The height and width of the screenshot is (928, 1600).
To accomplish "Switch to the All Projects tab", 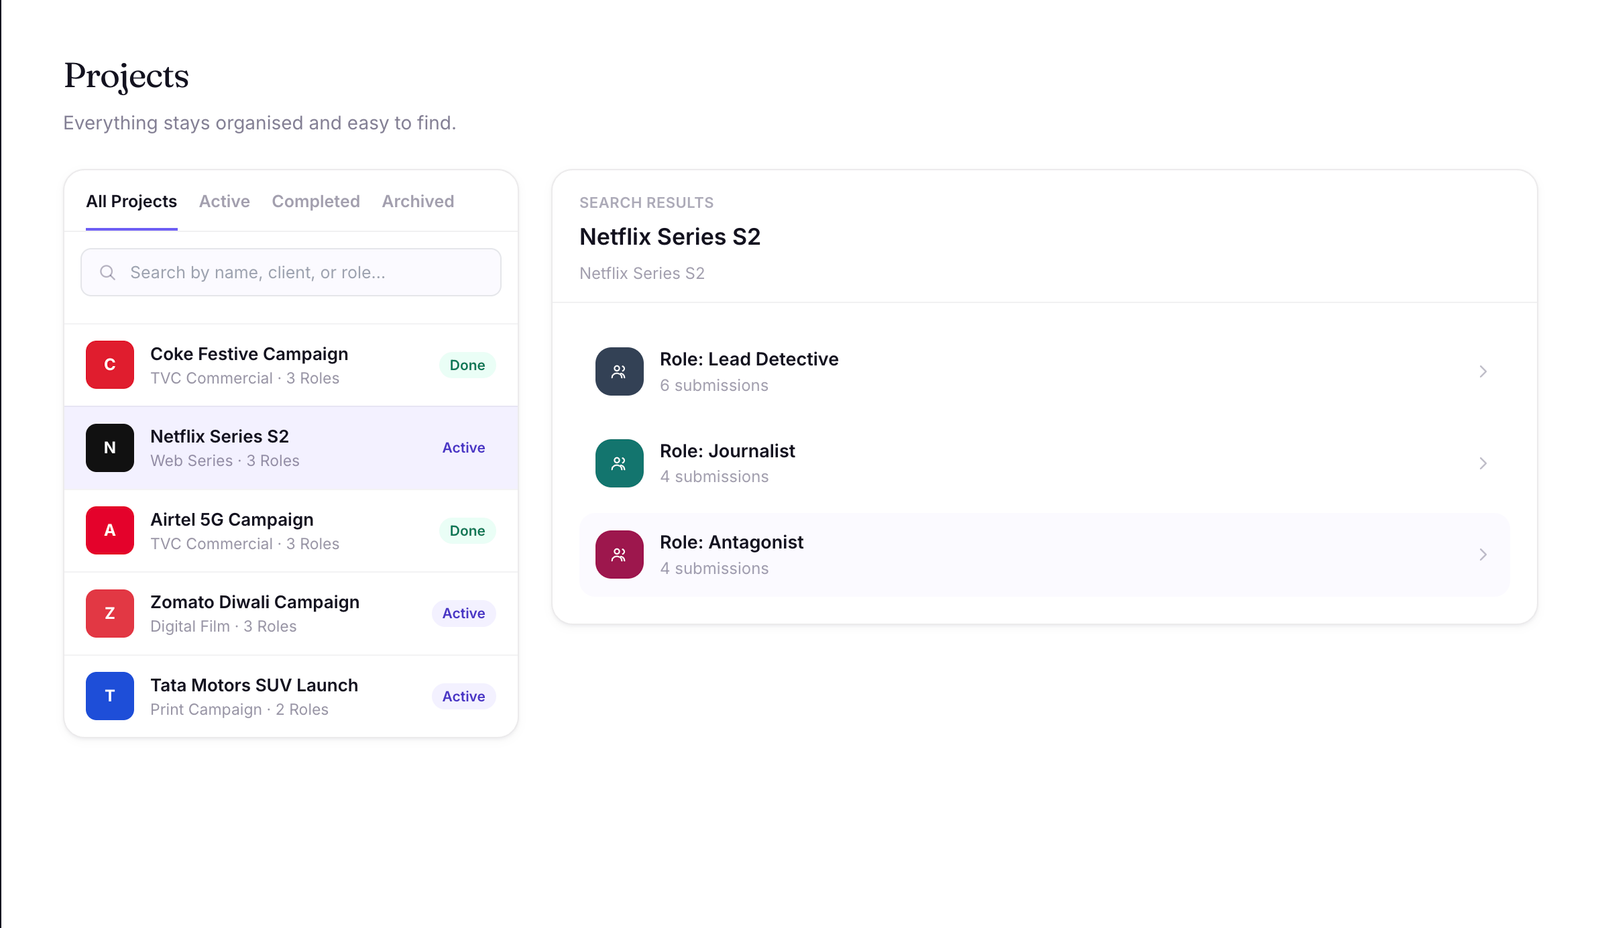I will click(131, 201).
